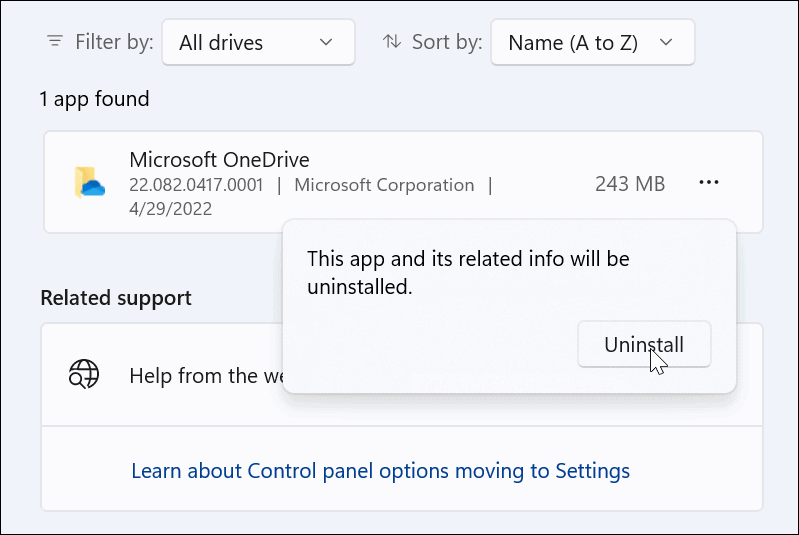The image size is (799, 535).
Task: Select the Microsoft OneDrive app name
Action: (x=219, y=160)
